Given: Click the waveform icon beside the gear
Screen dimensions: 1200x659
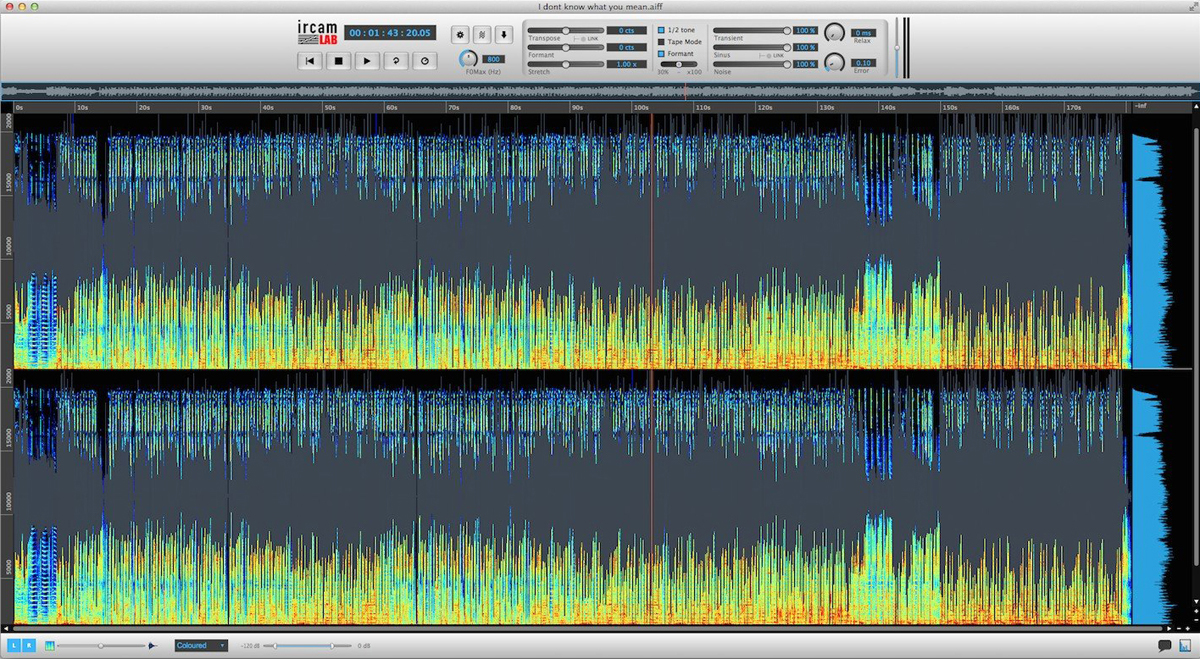Looking at the screenshot, I should (483, 34).
